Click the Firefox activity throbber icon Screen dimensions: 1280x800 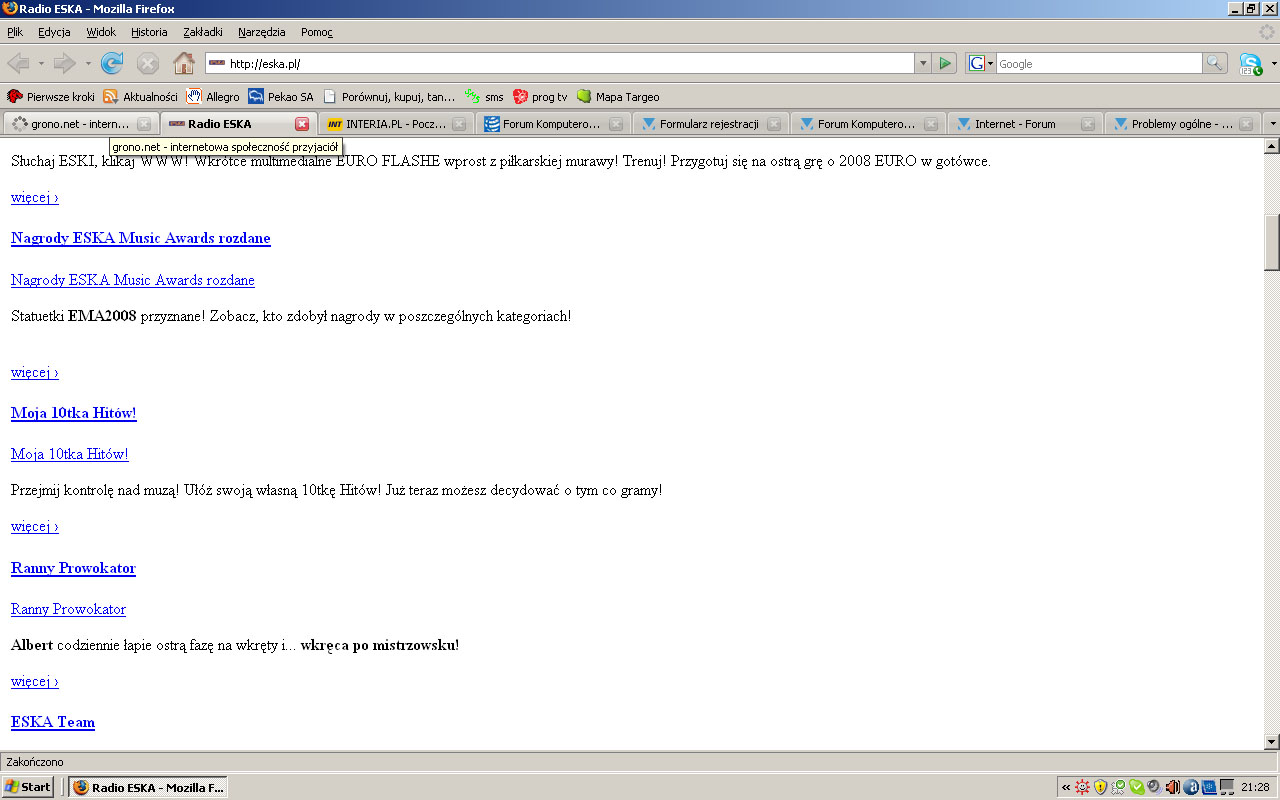(x=1267, y=32)
